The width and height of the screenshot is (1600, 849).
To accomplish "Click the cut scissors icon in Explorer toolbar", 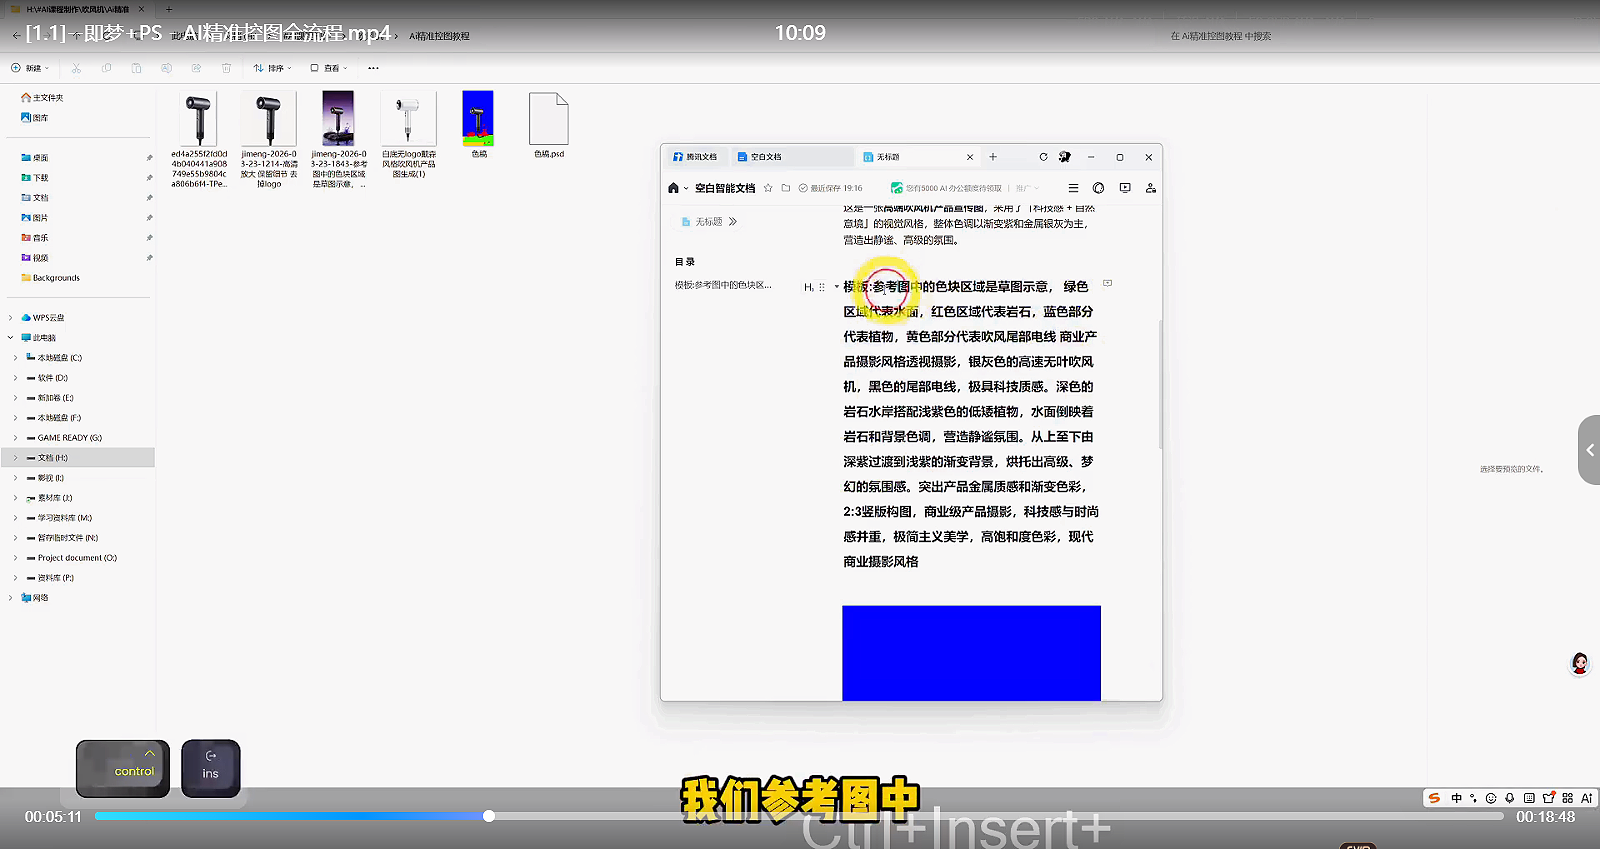I will (77, 68).
